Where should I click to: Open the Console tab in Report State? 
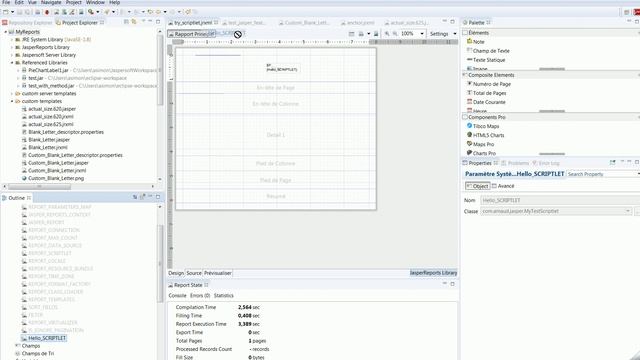177,296
